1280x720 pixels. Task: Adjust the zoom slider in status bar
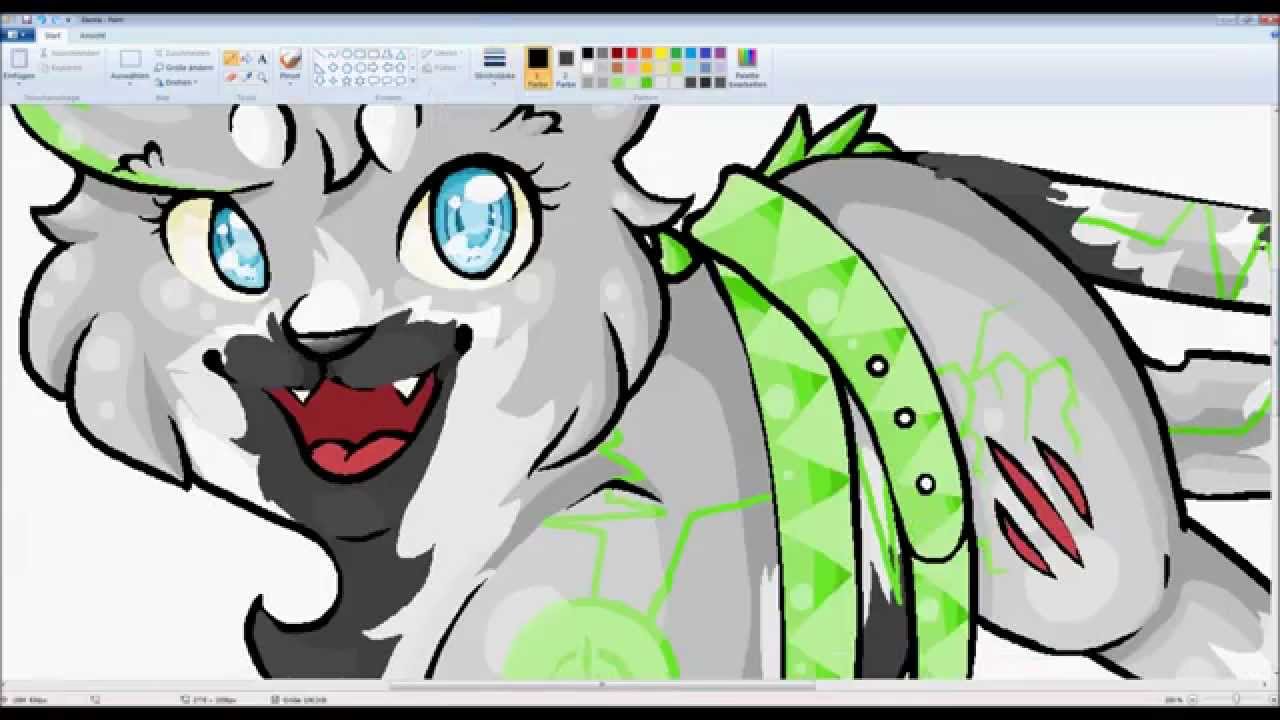[1237, 699]
